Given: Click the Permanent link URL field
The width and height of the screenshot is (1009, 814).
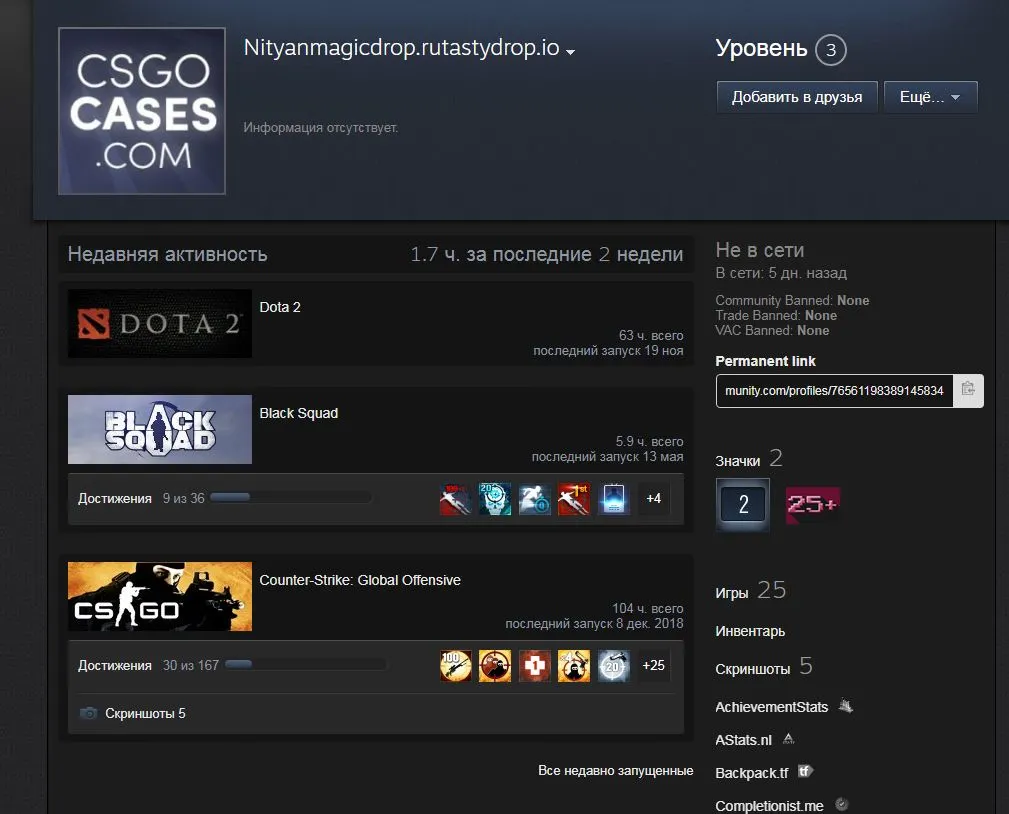Looking at the screenshot, I should pyautogui.click(x=834, y=391).
